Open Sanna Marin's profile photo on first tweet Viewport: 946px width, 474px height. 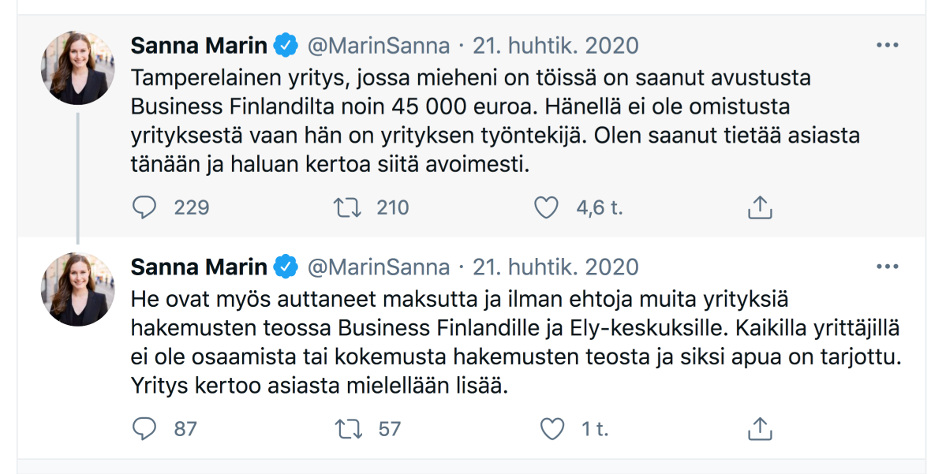78,67
